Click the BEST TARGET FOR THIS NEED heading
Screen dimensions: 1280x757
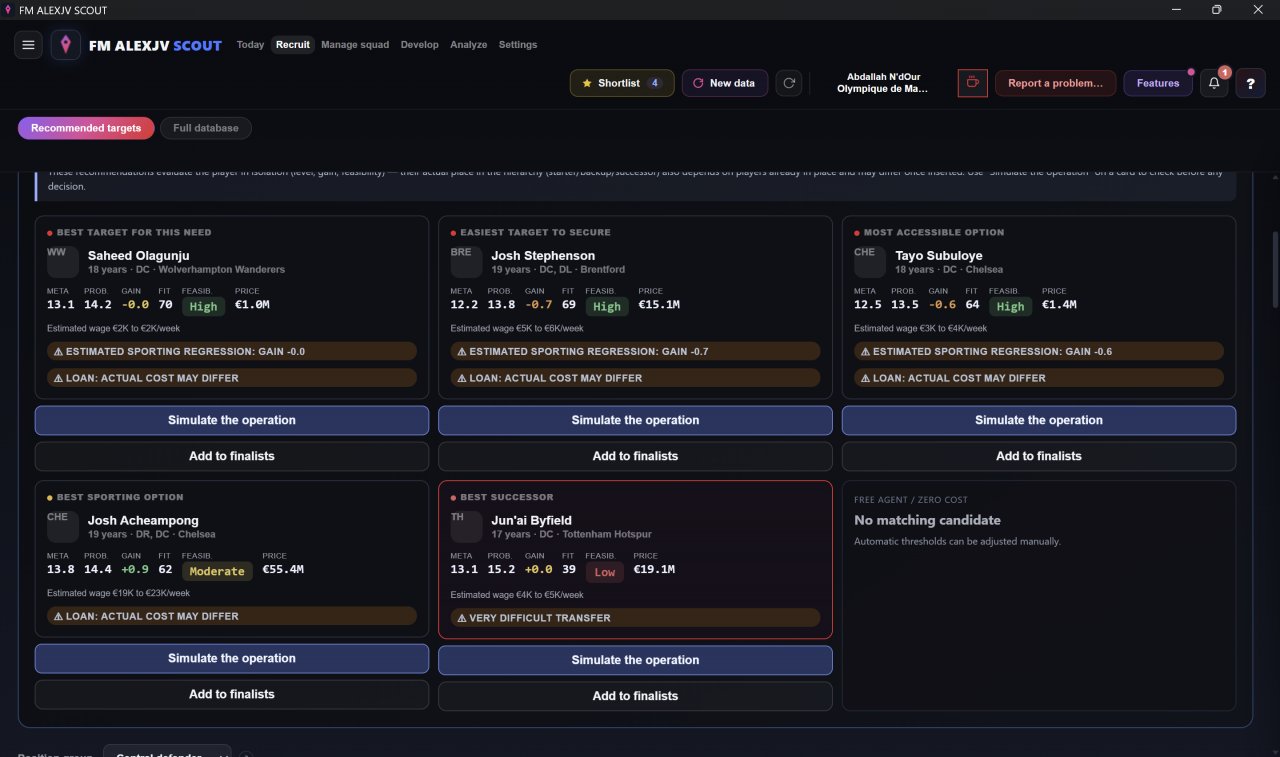134,232
